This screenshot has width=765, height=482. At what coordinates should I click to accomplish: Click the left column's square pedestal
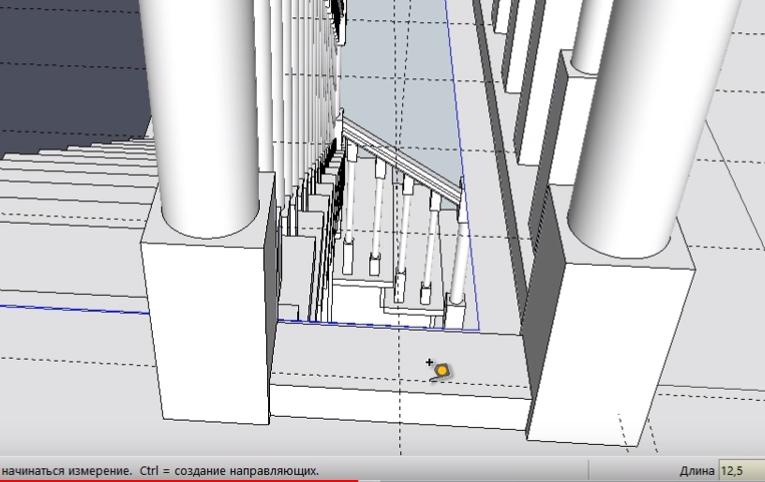point(205,320)
